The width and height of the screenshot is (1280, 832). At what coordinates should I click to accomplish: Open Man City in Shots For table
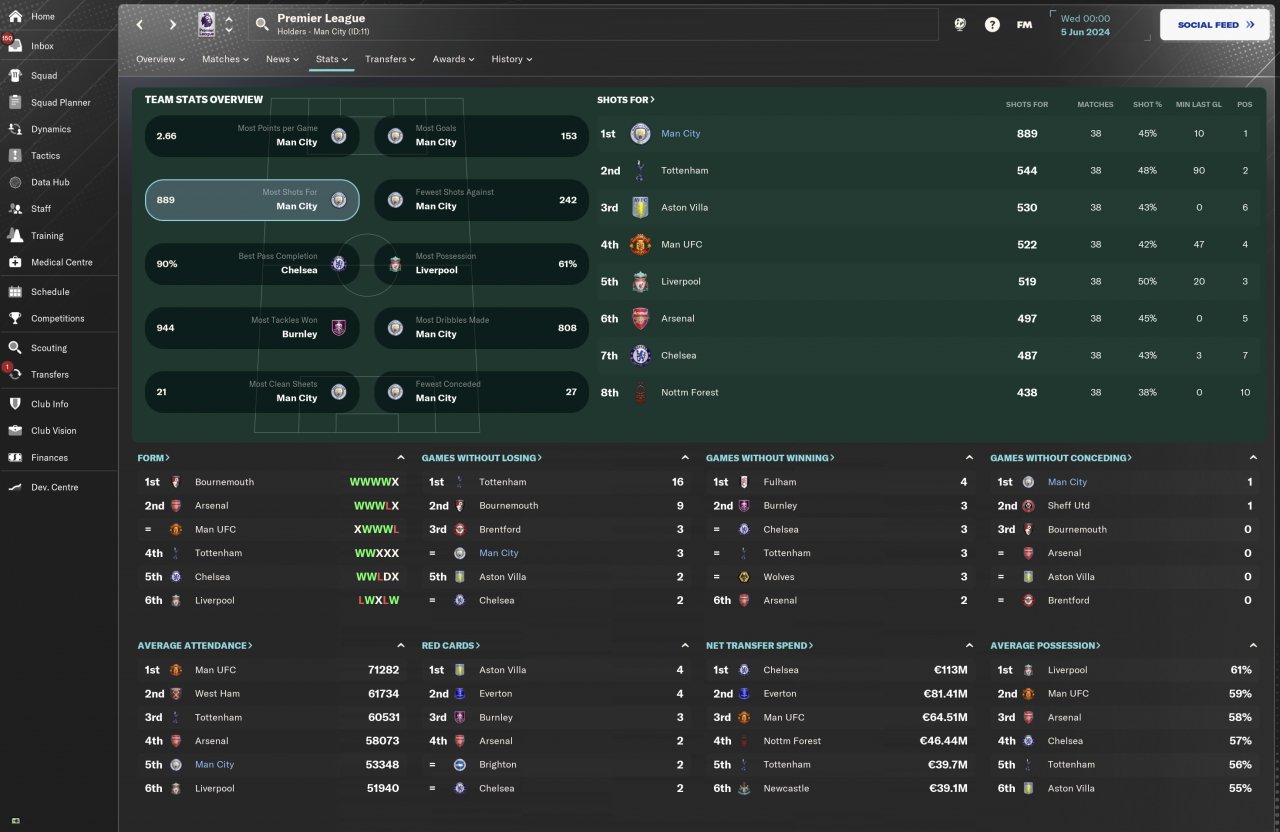[681, 134]
